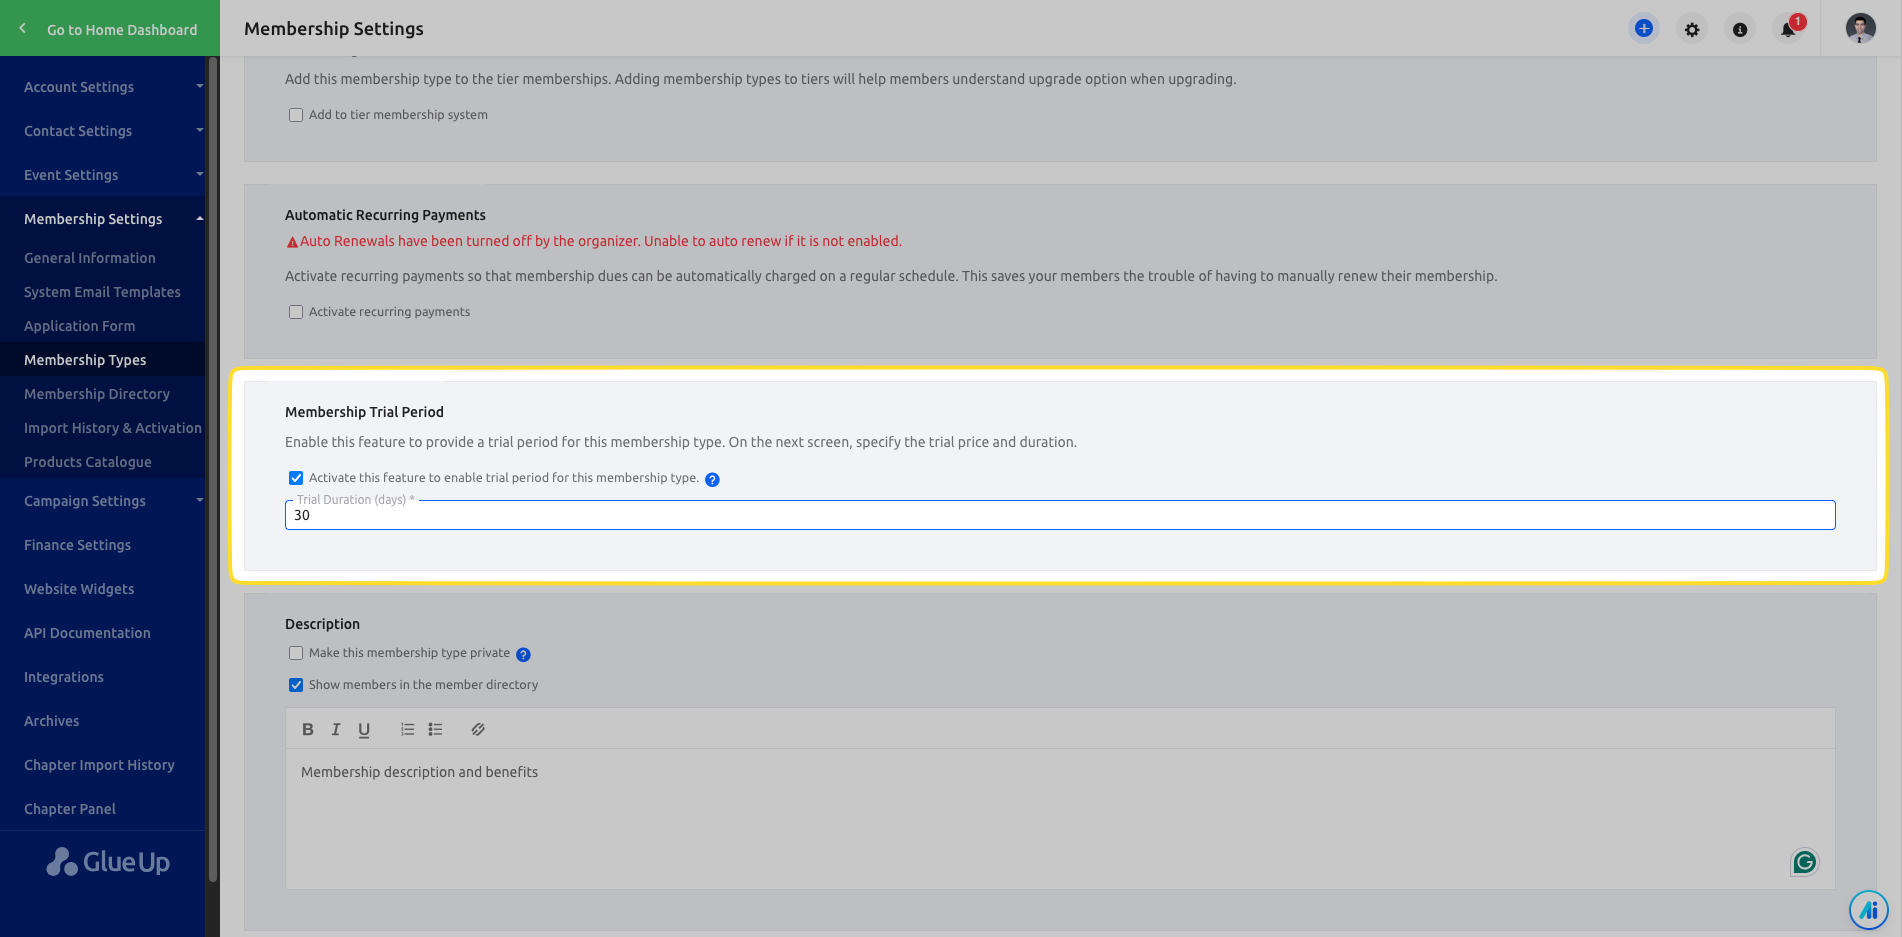Image resolution: width=1902 pixels, height=937 pixels.
Task: Check Activate recurring payments option
Action: (x=296, y=312)
